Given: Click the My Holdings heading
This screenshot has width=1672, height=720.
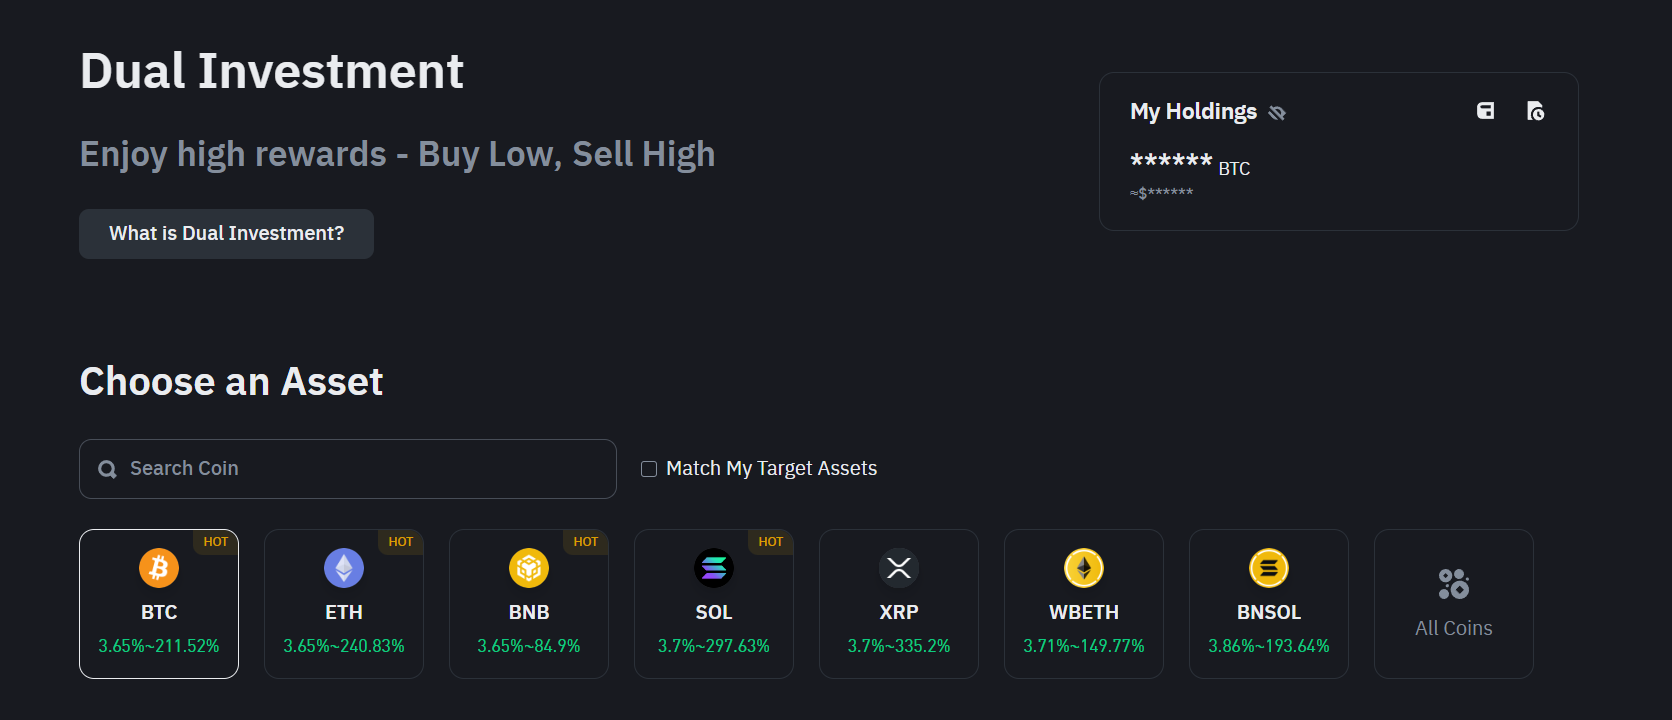Looking at the screenshot, I should pyautogui.click(x=1193, y=111).
